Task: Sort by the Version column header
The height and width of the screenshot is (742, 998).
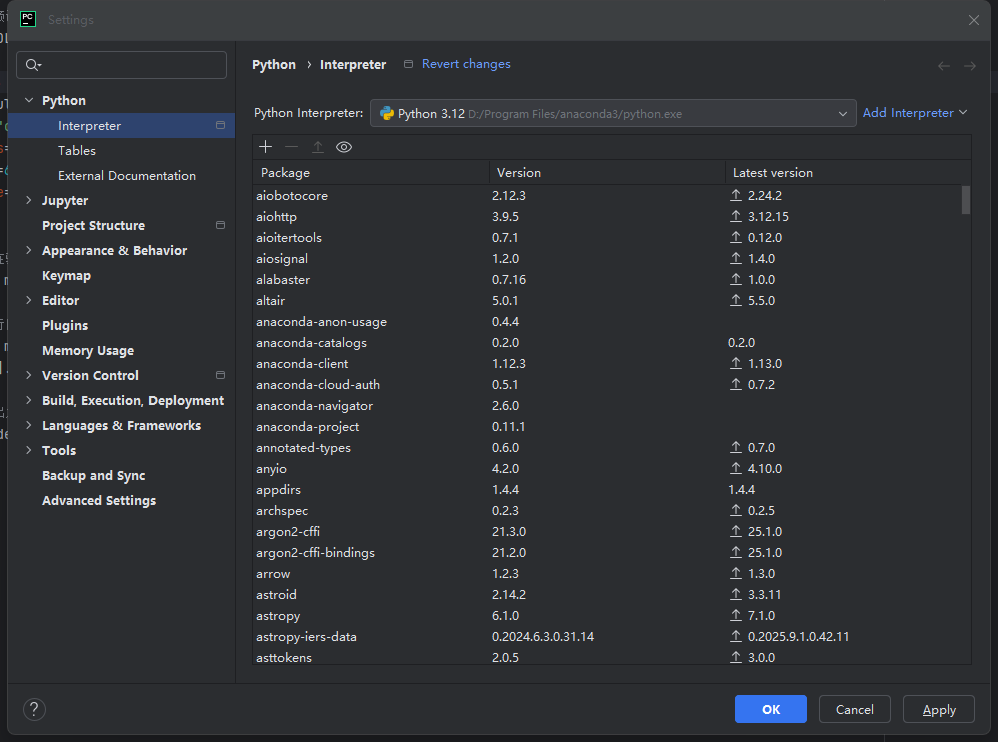Action: click(x=607, y=172)
